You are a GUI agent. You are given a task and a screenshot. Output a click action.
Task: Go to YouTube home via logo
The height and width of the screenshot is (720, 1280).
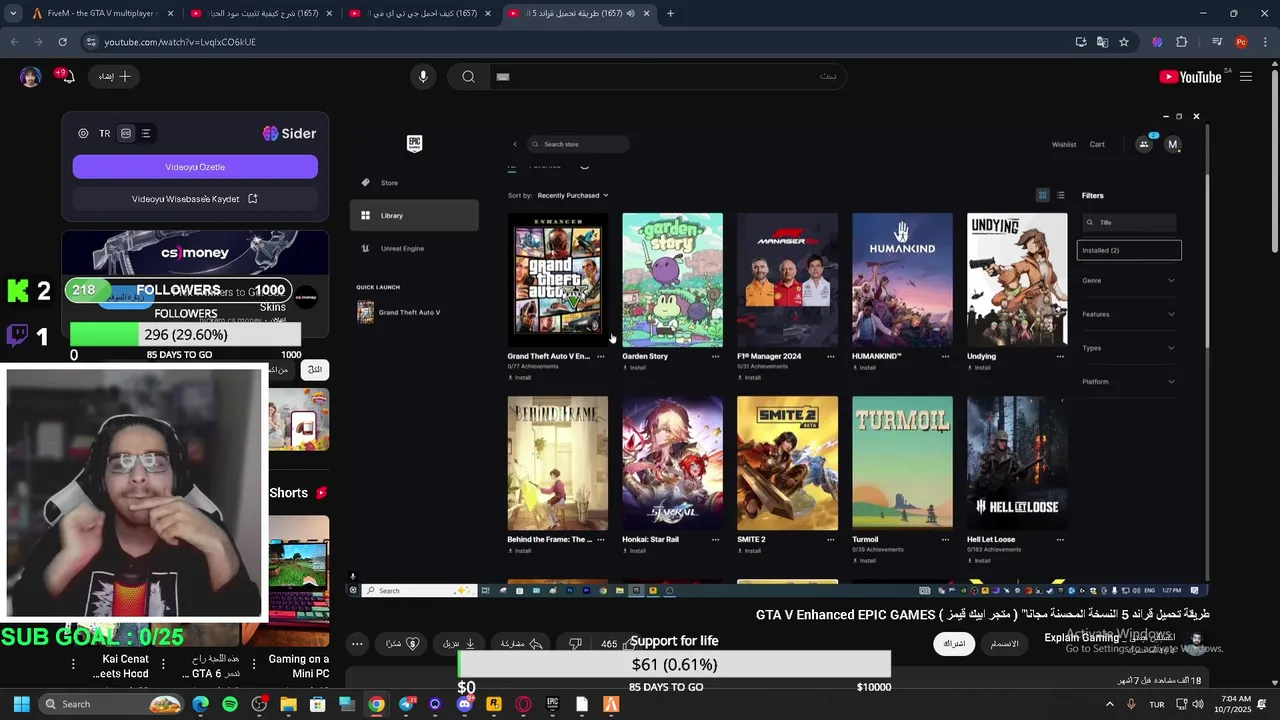1191,76
